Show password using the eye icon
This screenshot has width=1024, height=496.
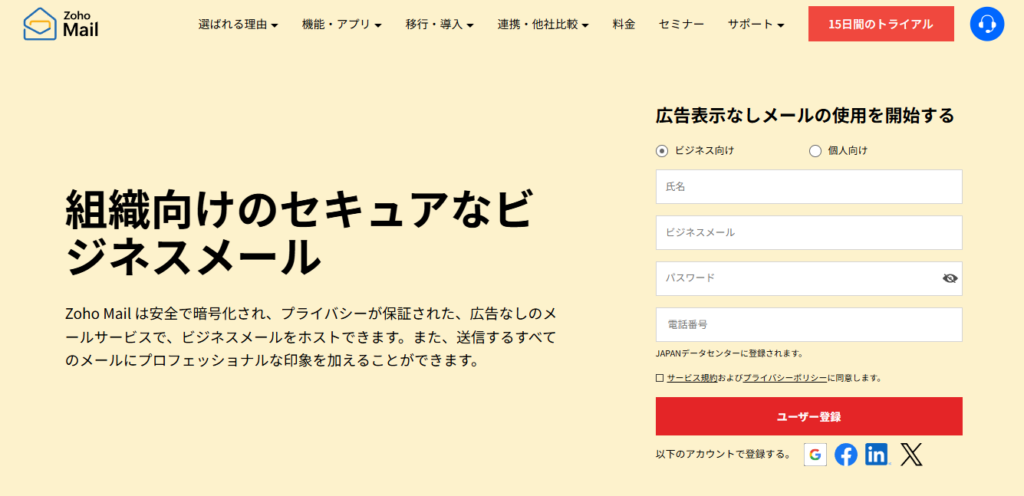[x=950, y=278]
